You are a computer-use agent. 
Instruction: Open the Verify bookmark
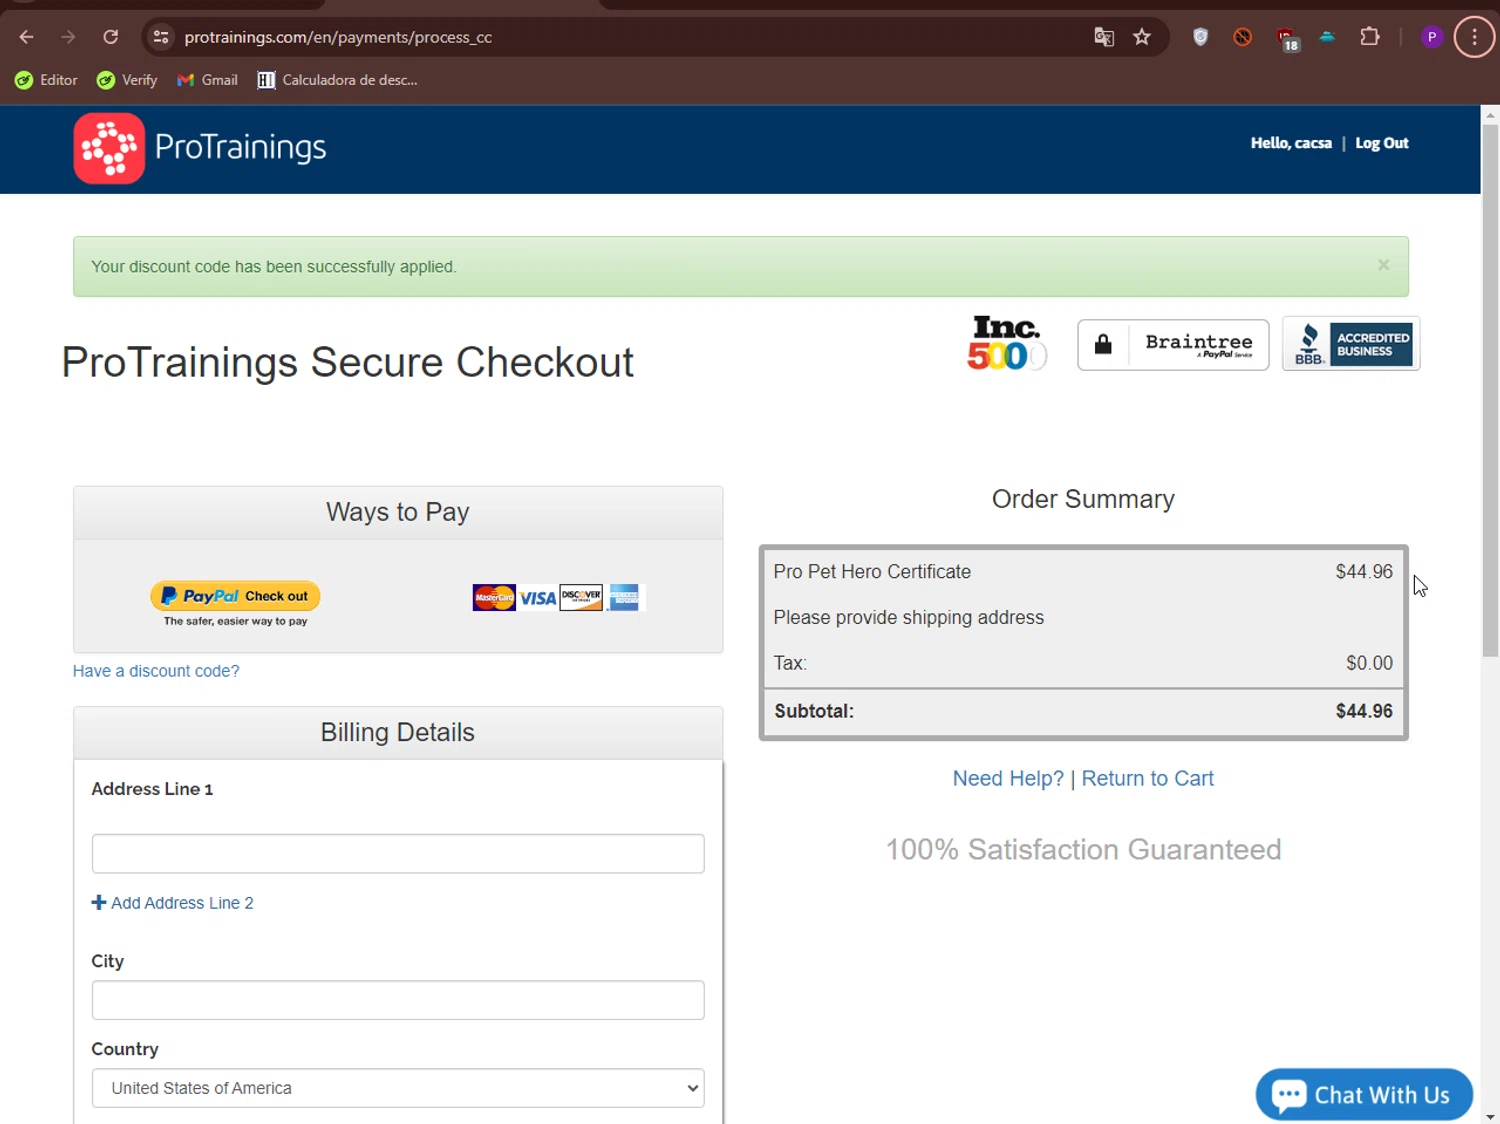pyautogui.click(x=127, y=80)
